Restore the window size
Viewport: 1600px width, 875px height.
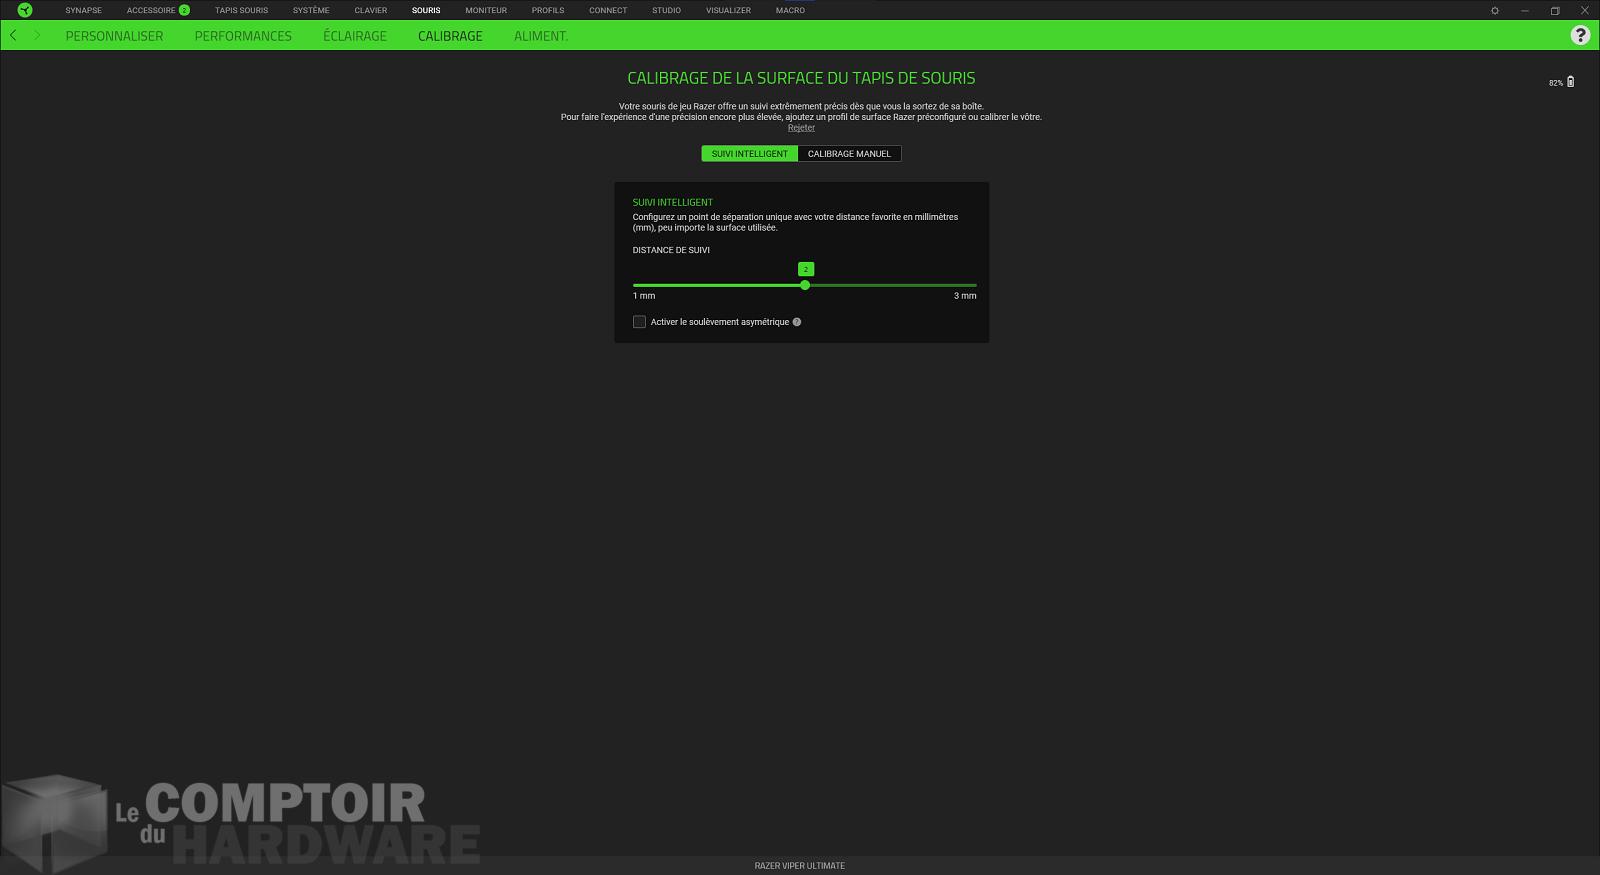point(1555,10)
